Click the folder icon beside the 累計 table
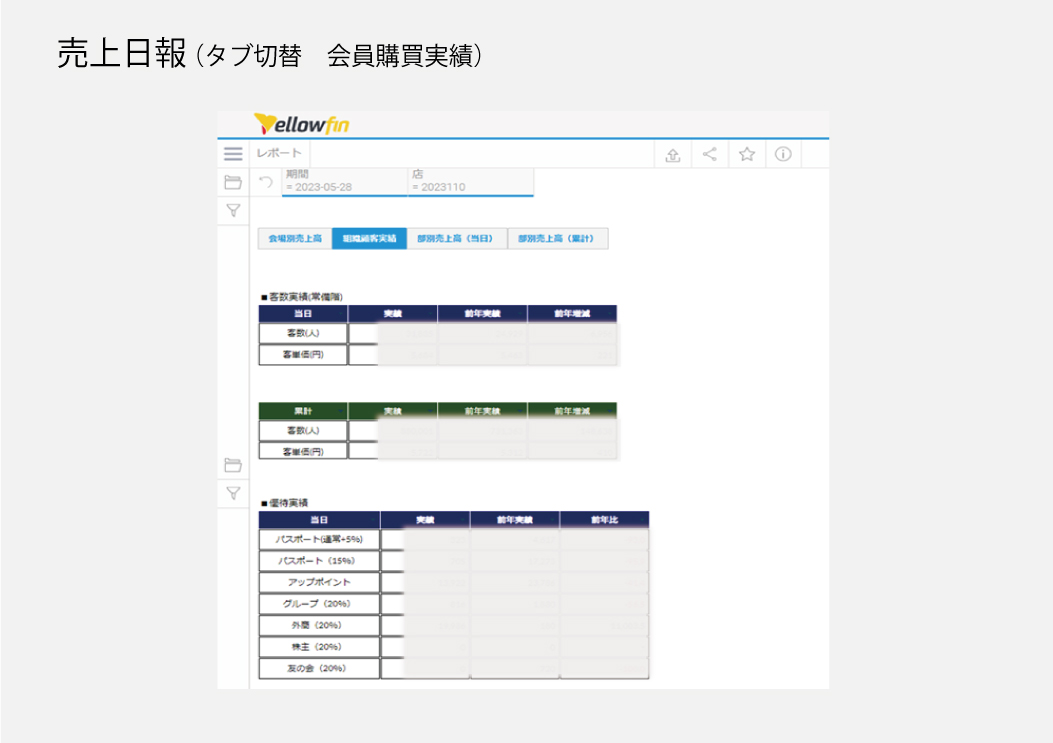This screenshot has height=743, width=1053. [x=233, y=465]
